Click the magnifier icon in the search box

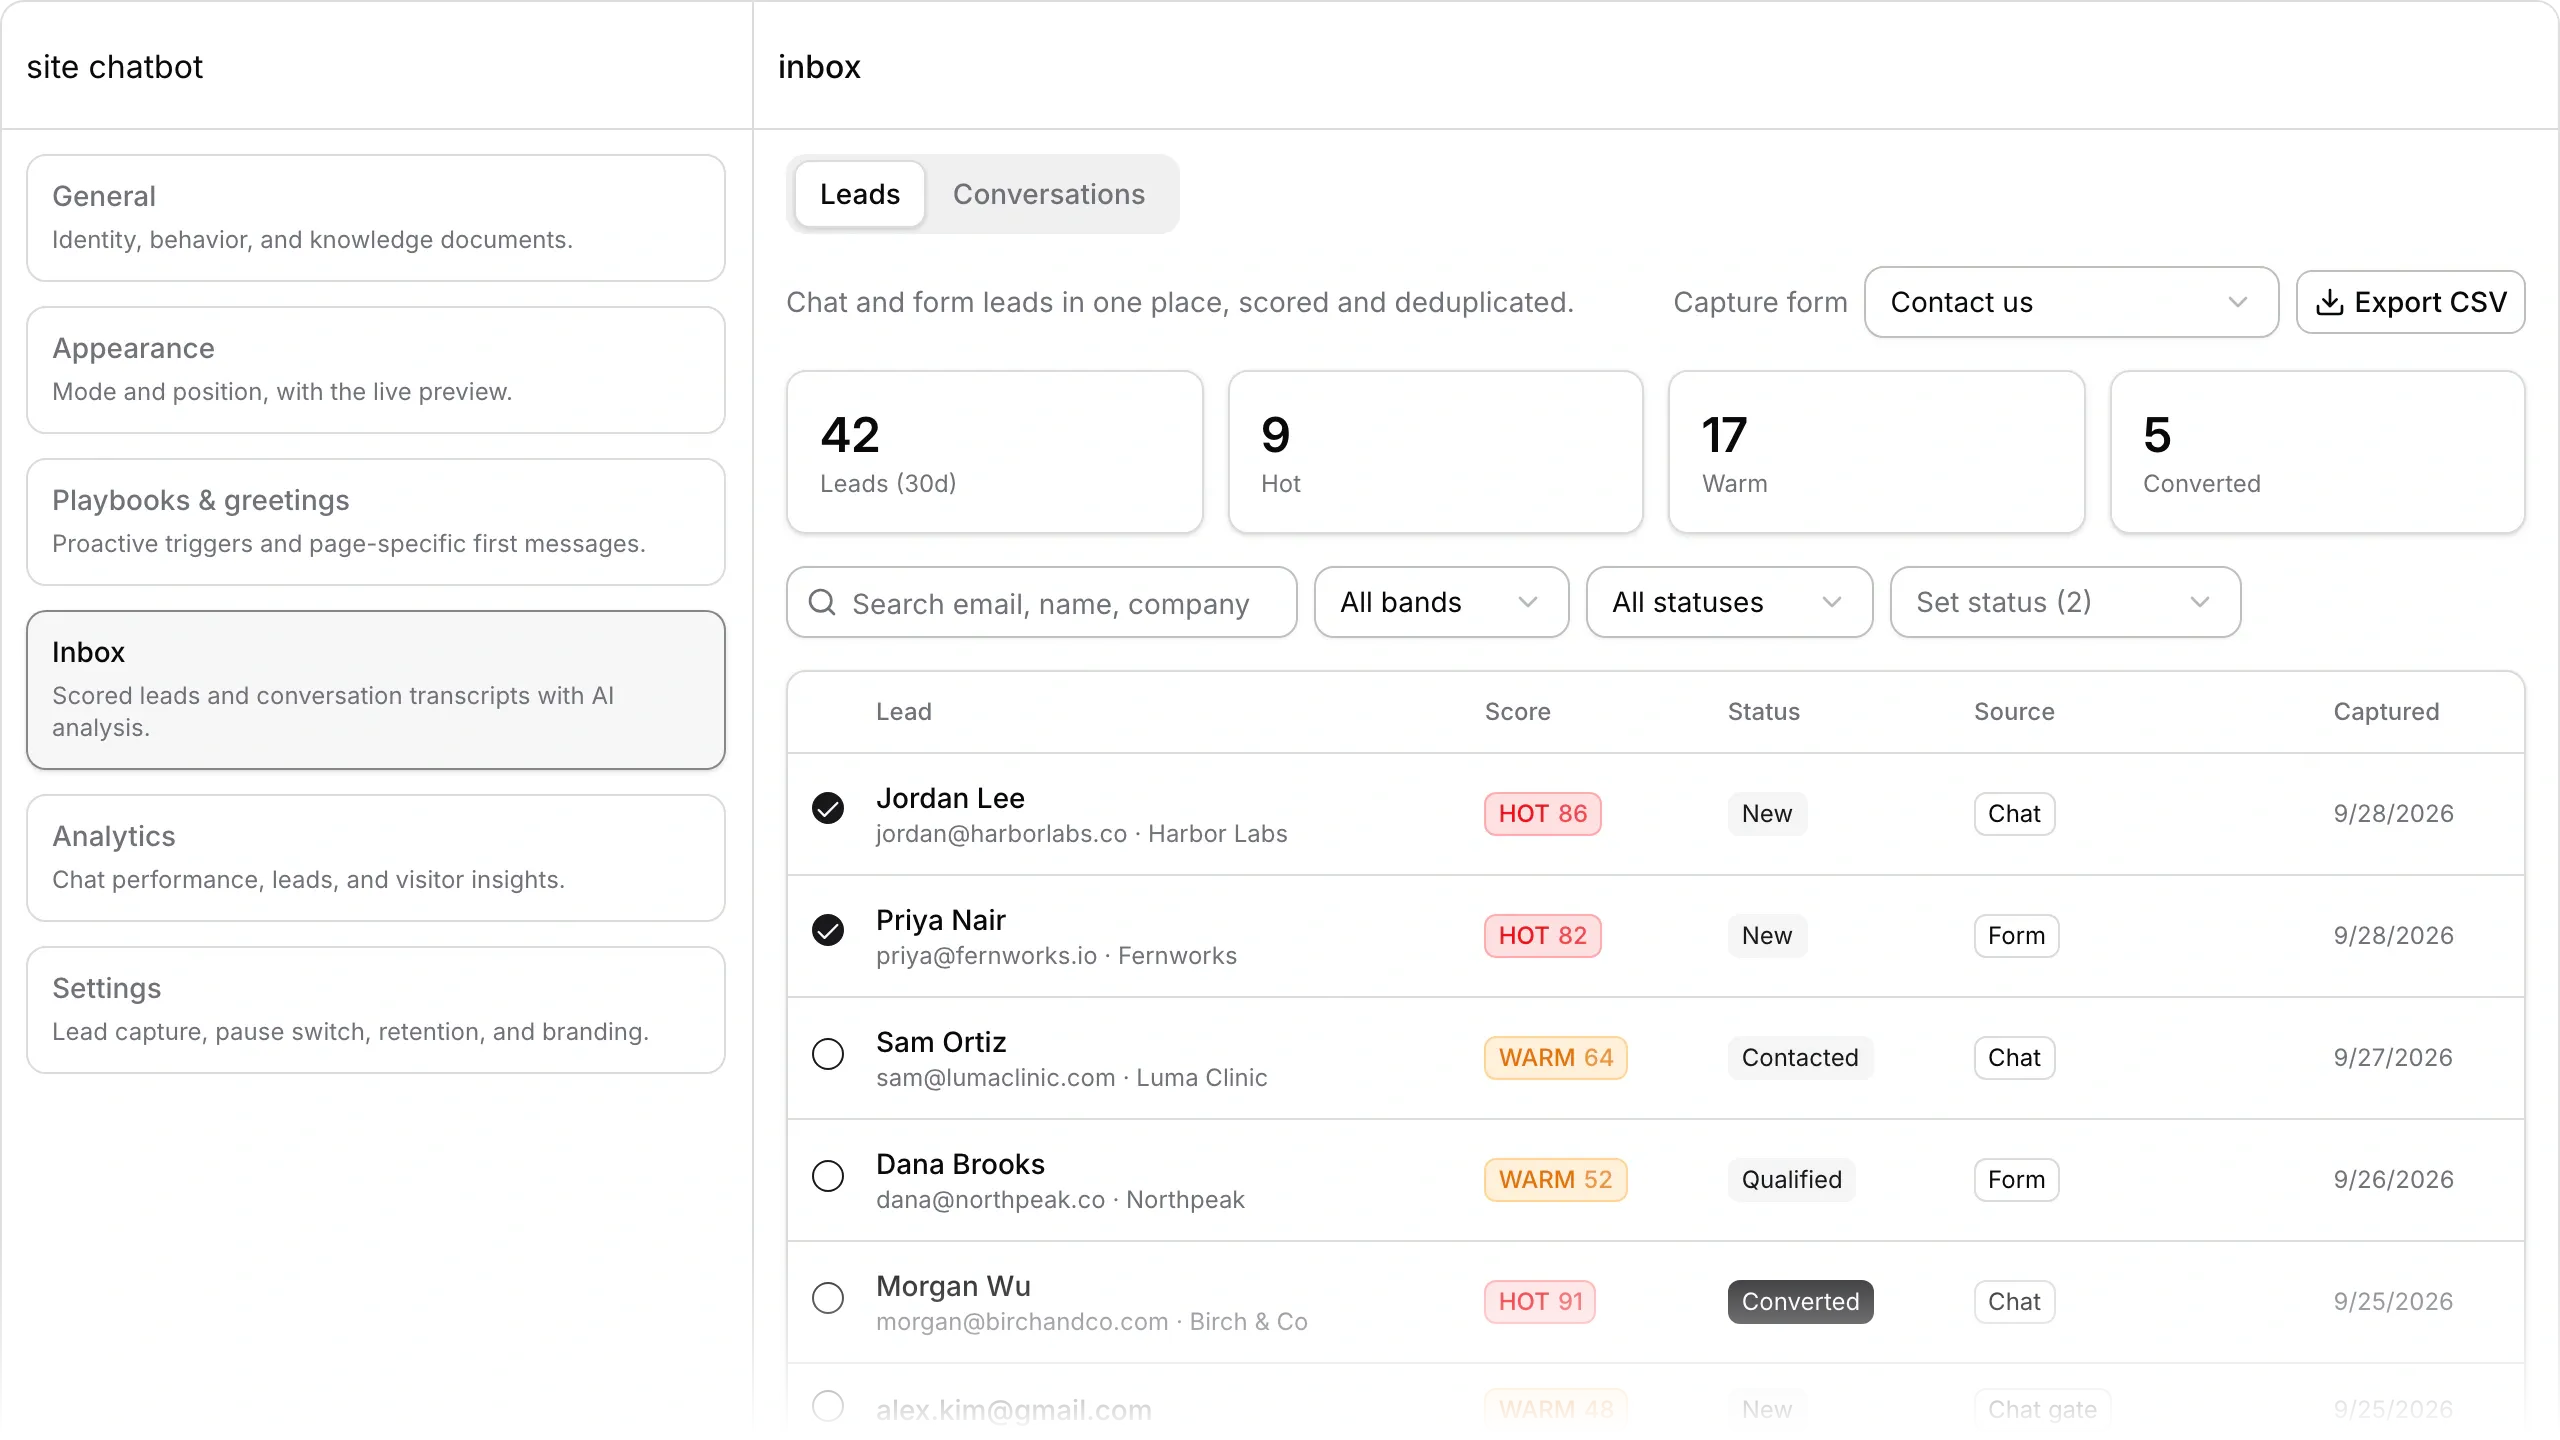(x=822, y=602)
